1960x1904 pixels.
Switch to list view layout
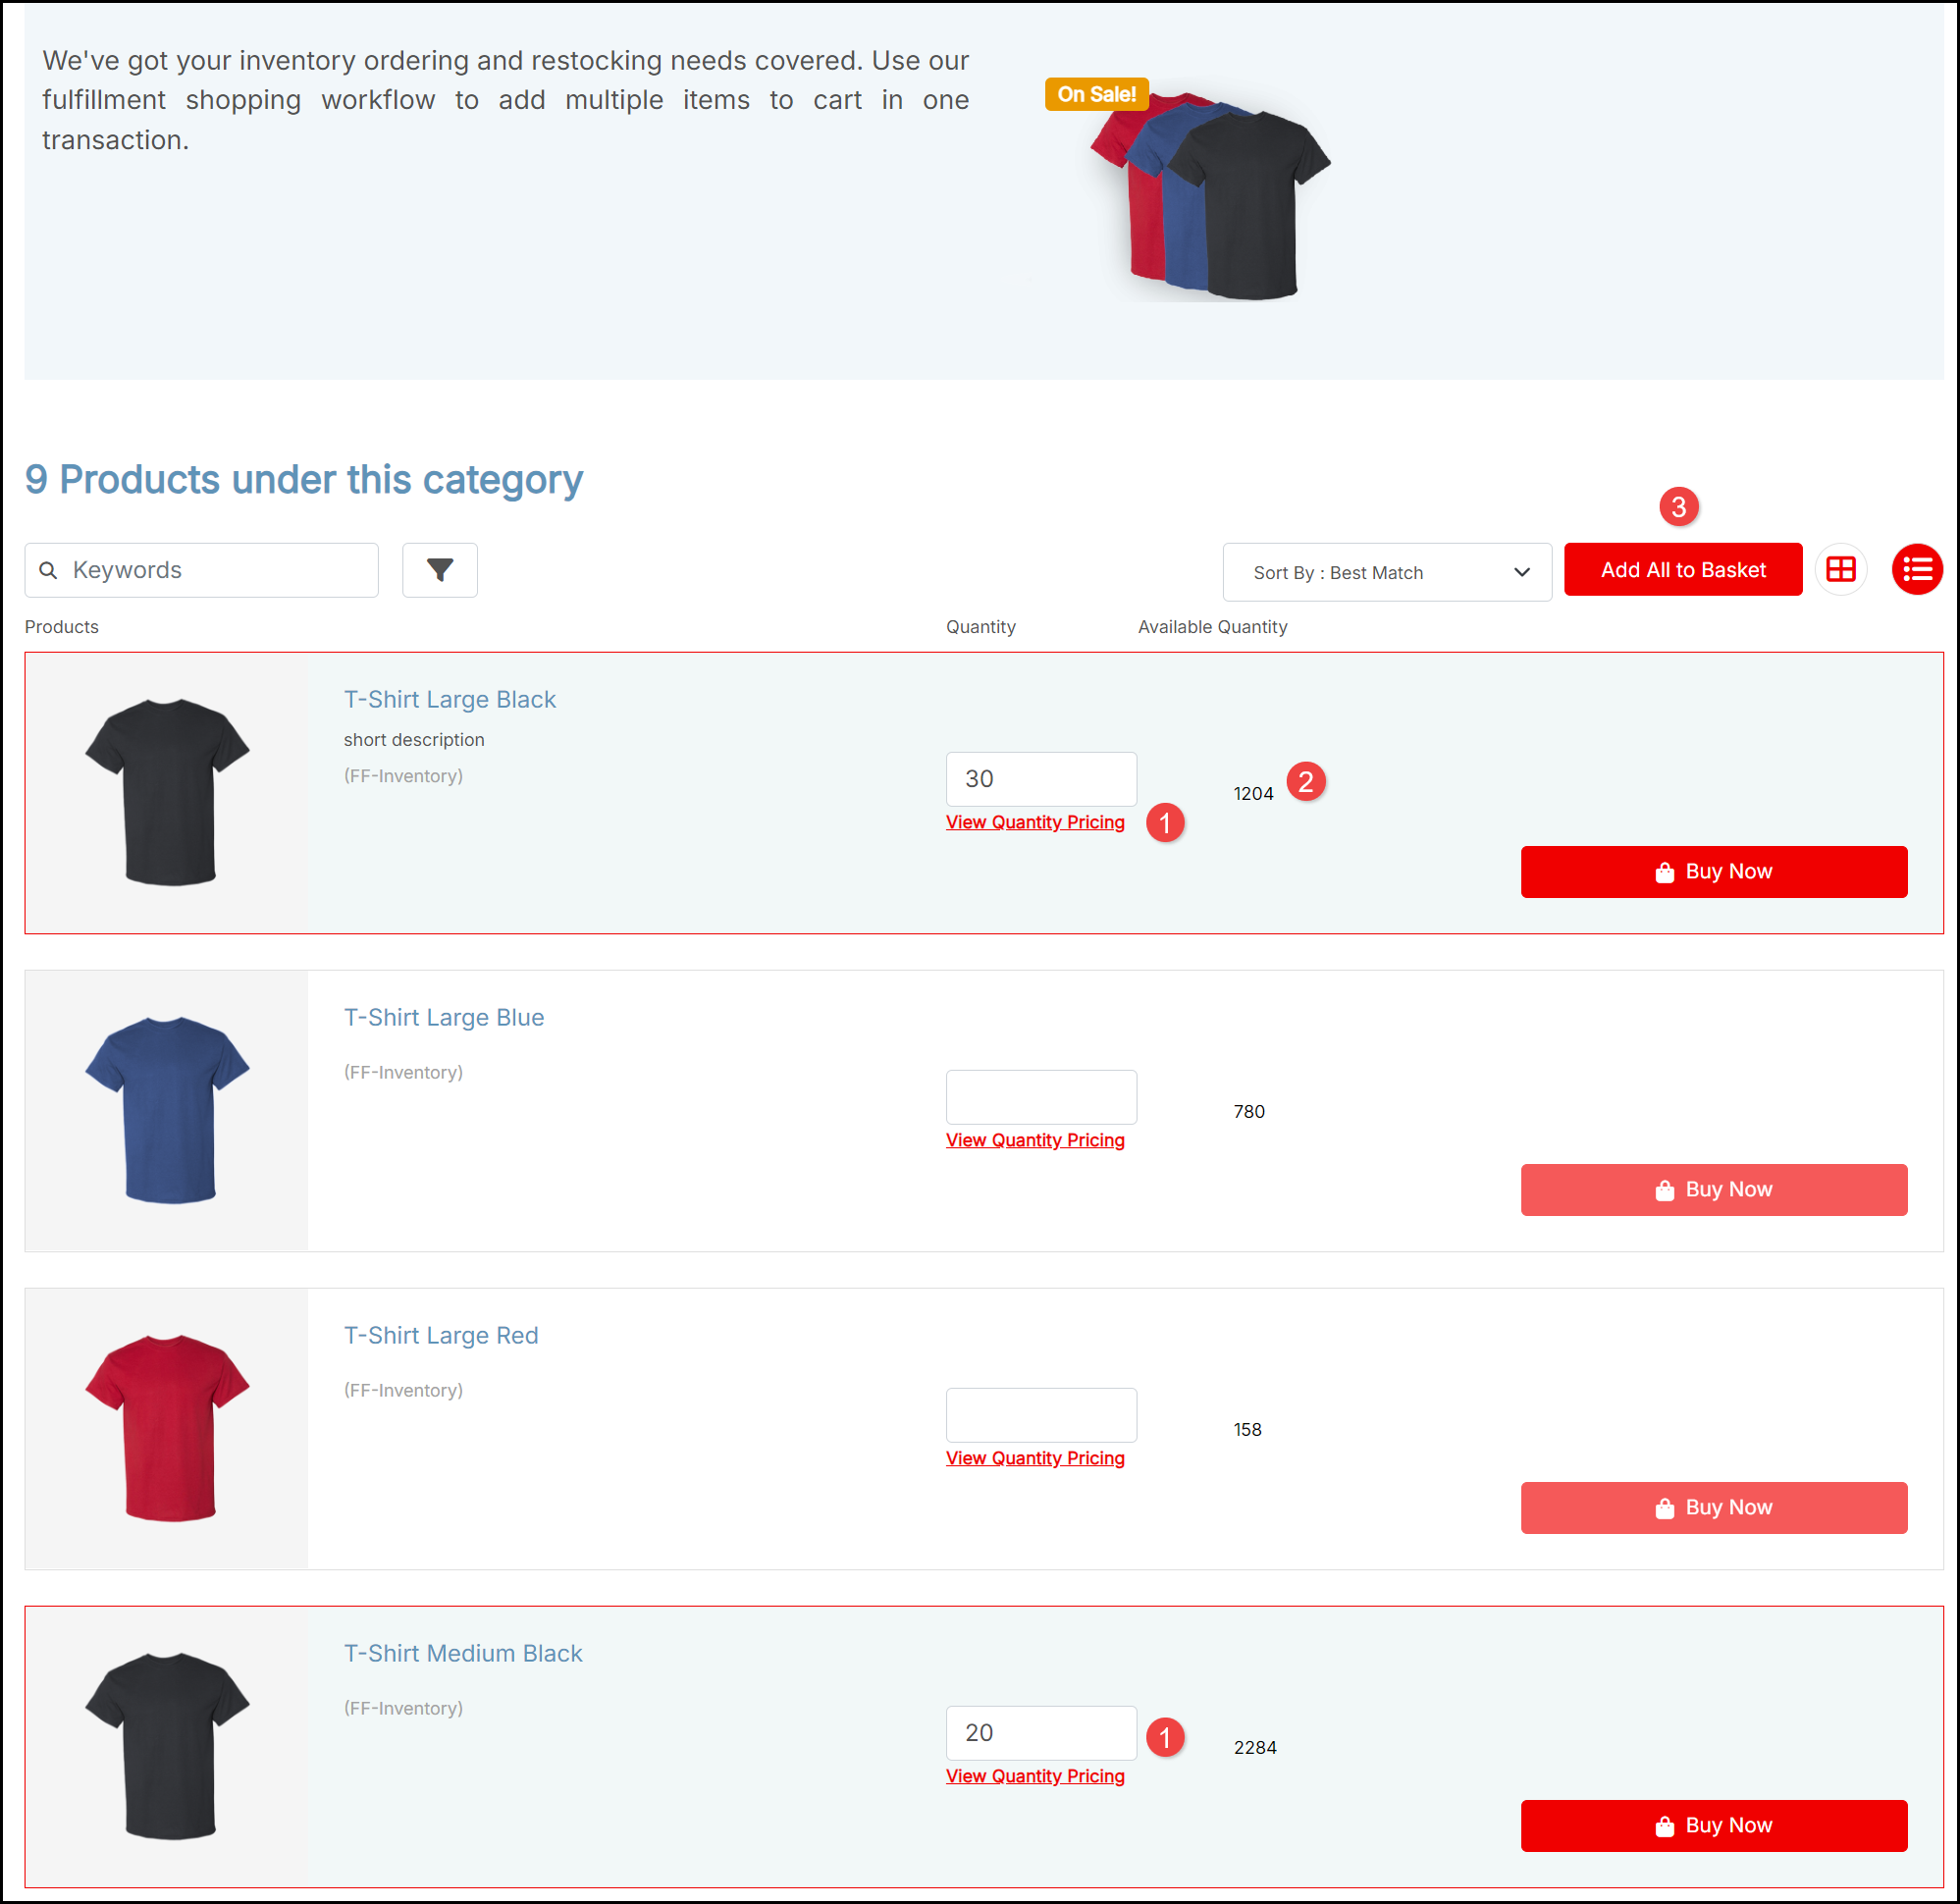pos(1916,570)
